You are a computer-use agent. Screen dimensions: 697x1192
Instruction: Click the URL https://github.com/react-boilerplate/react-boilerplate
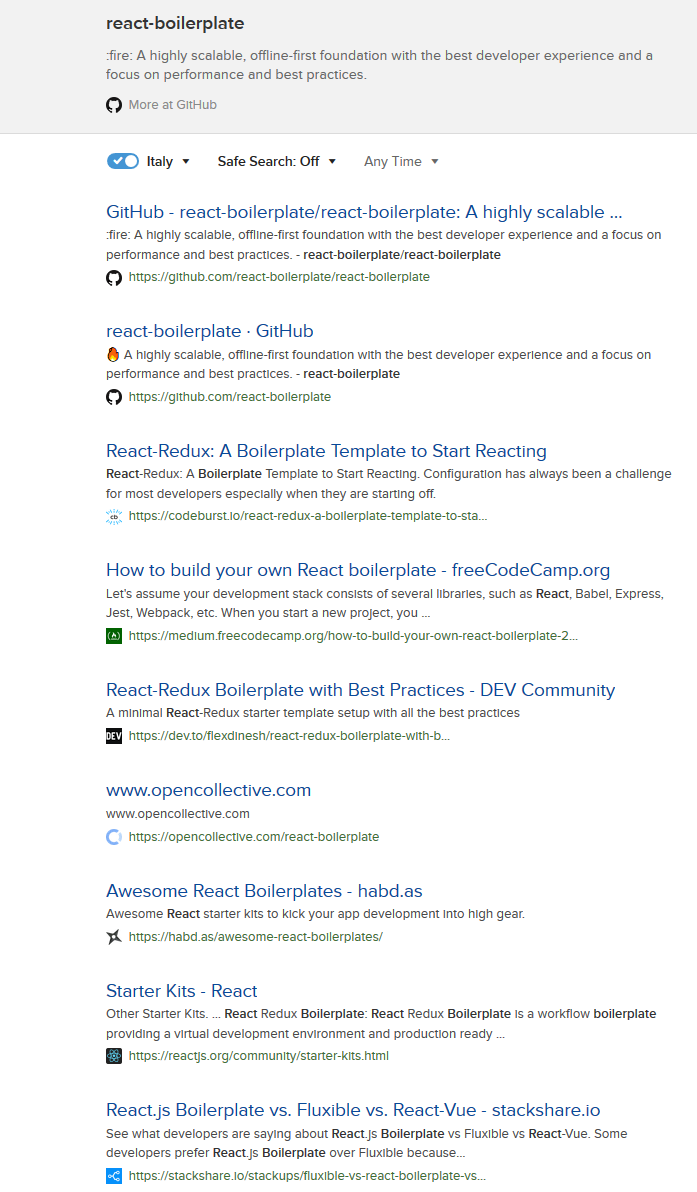(279, 277)
